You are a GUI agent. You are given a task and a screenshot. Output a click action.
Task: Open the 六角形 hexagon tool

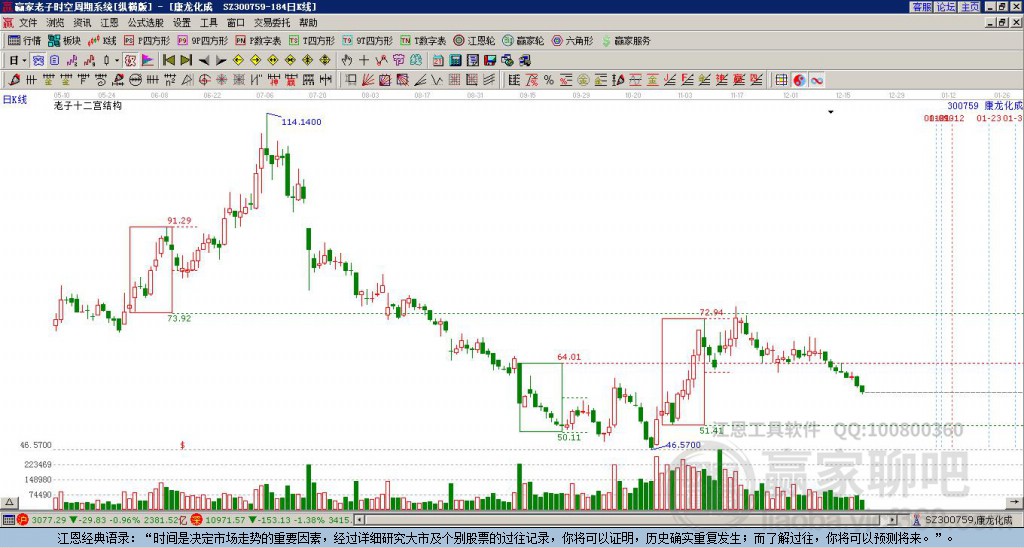pos(572,40)
